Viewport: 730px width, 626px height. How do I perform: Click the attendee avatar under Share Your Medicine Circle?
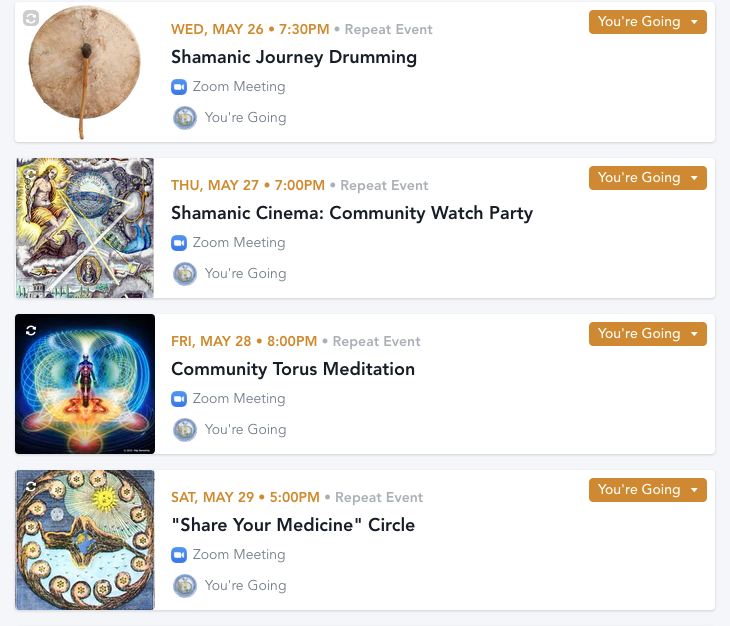click(184, 586)
